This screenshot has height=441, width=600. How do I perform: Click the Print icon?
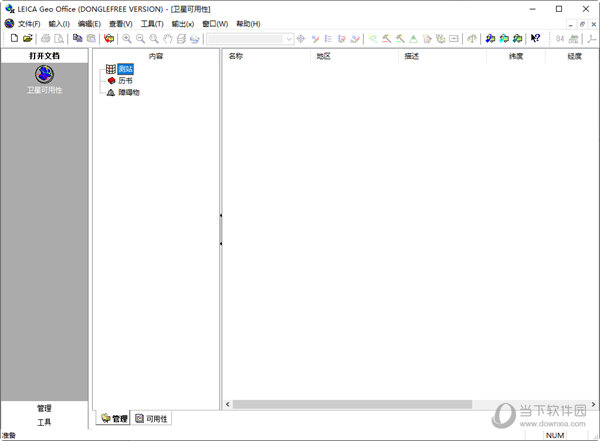[46, 38]
